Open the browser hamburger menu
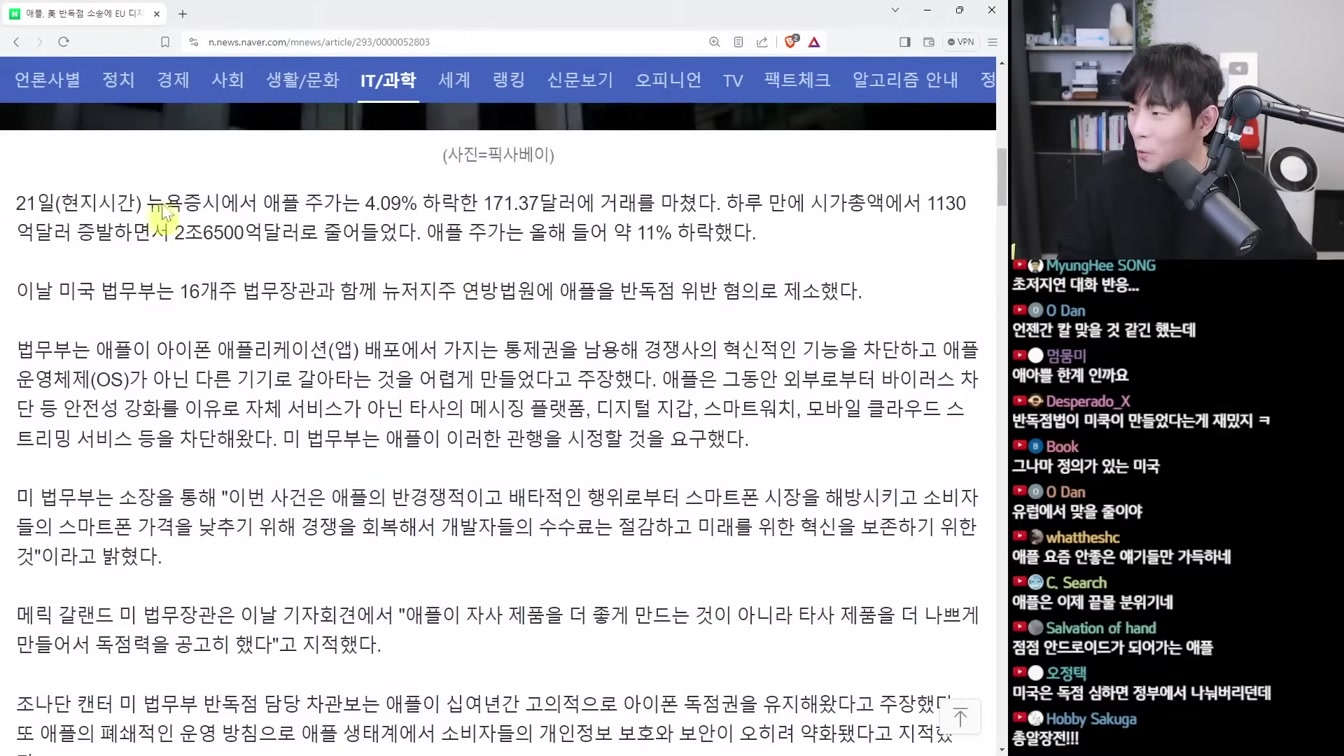The height and width of the screenshot is (756, 1344). click(992, 42)
